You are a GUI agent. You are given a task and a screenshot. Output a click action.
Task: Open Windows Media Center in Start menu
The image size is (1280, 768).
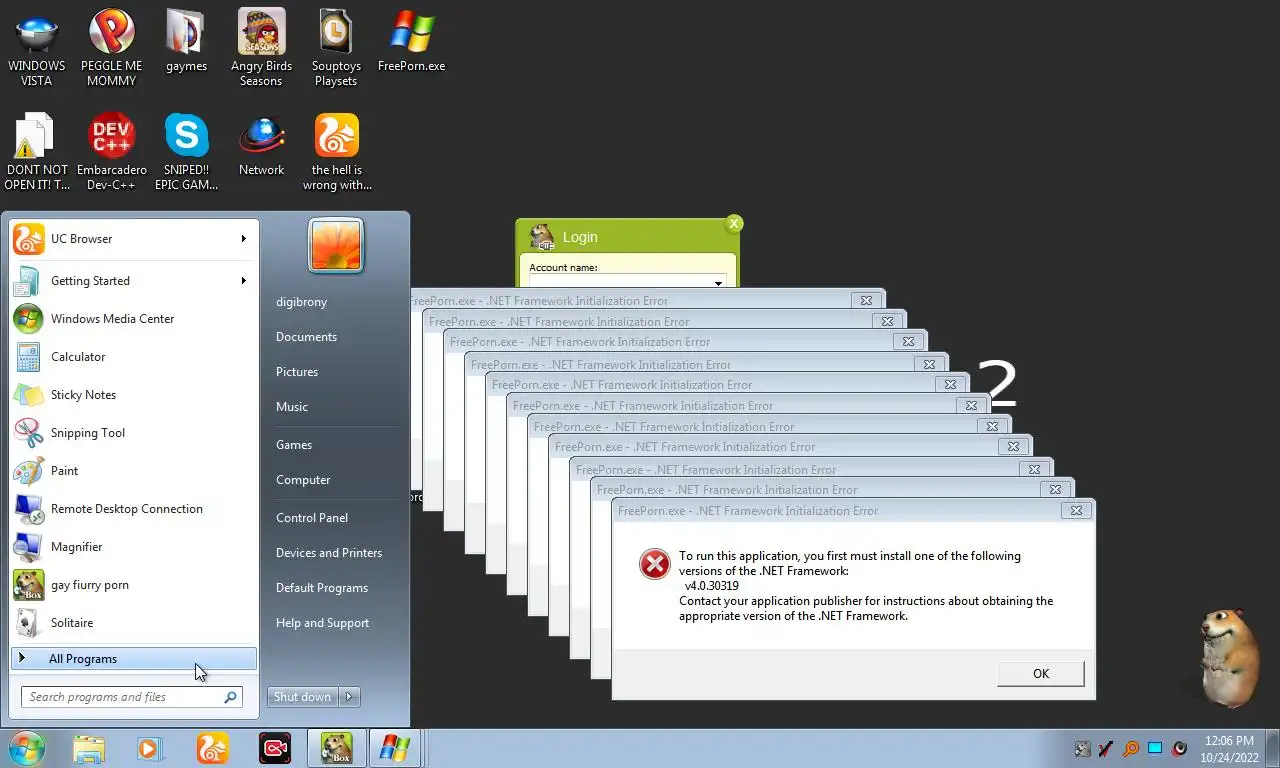[134, 319]
